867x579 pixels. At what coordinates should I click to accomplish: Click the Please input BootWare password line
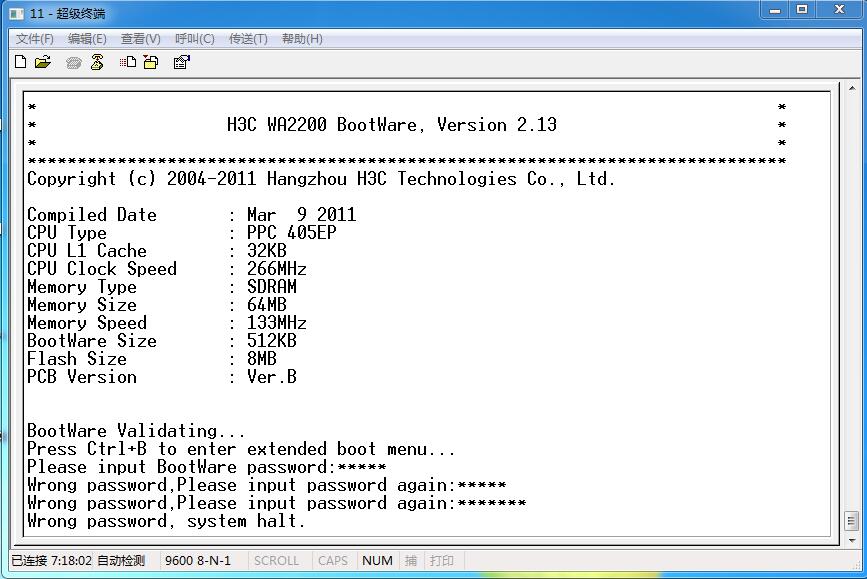coord(206,467)
